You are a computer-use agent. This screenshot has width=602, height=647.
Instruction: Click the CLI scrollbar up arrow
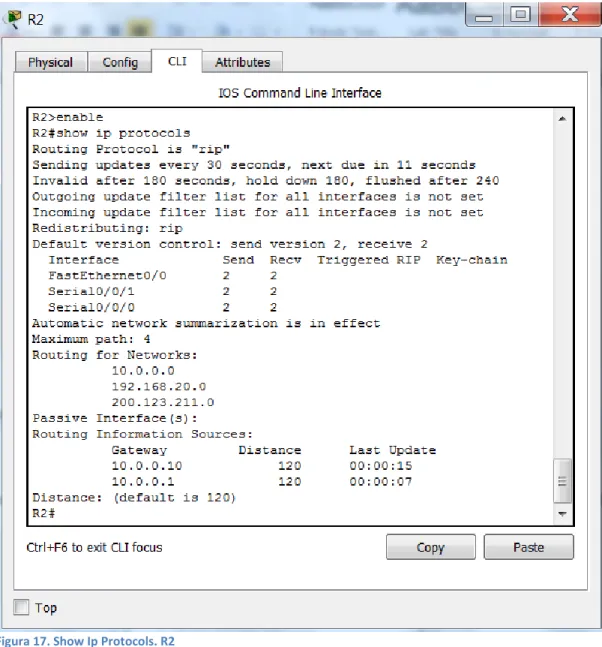coord(562,119)
